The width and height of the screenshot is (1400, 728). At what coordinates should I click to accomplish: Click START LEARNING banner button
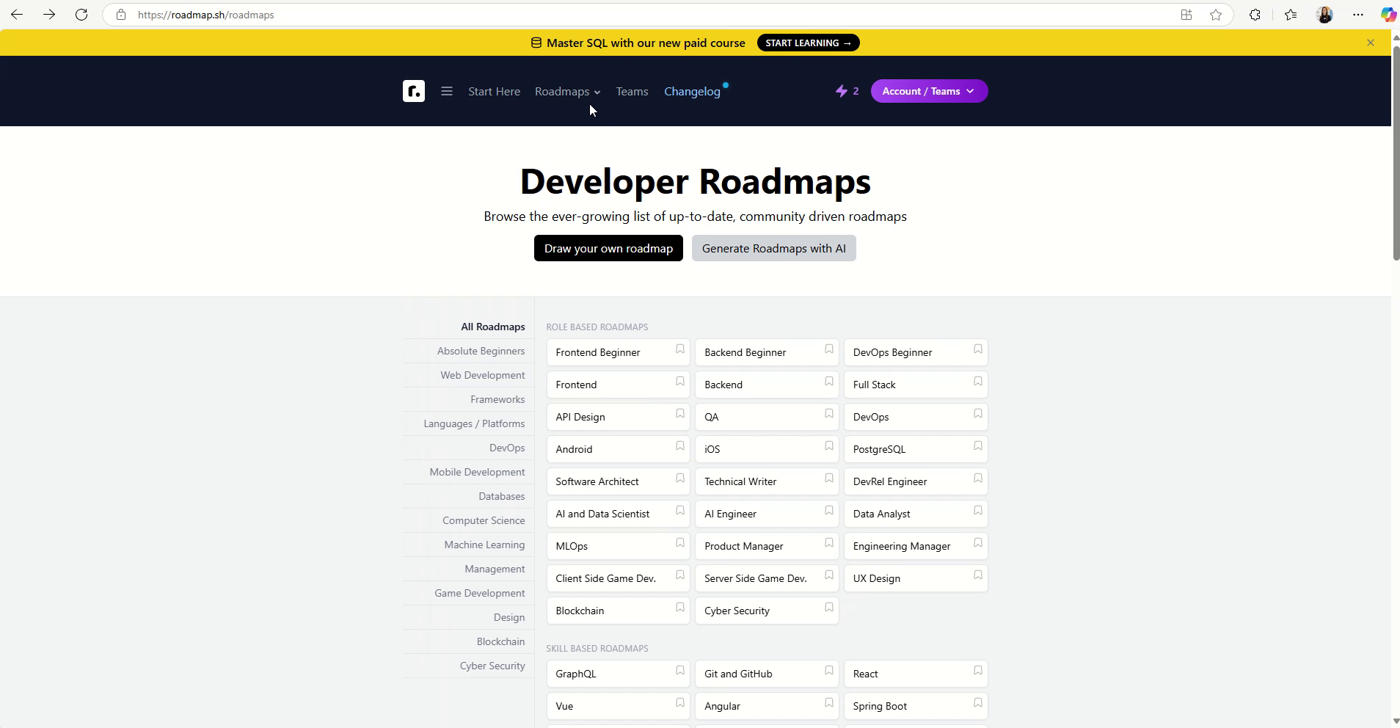point(808,43)
